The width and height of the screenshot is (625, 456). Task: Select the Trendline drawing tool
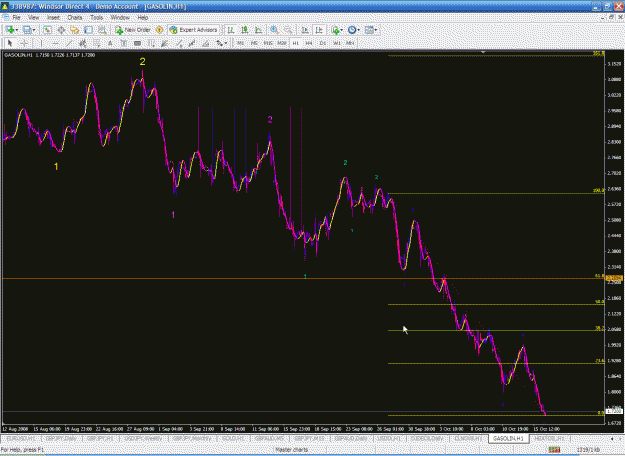(x=69, y=43)
